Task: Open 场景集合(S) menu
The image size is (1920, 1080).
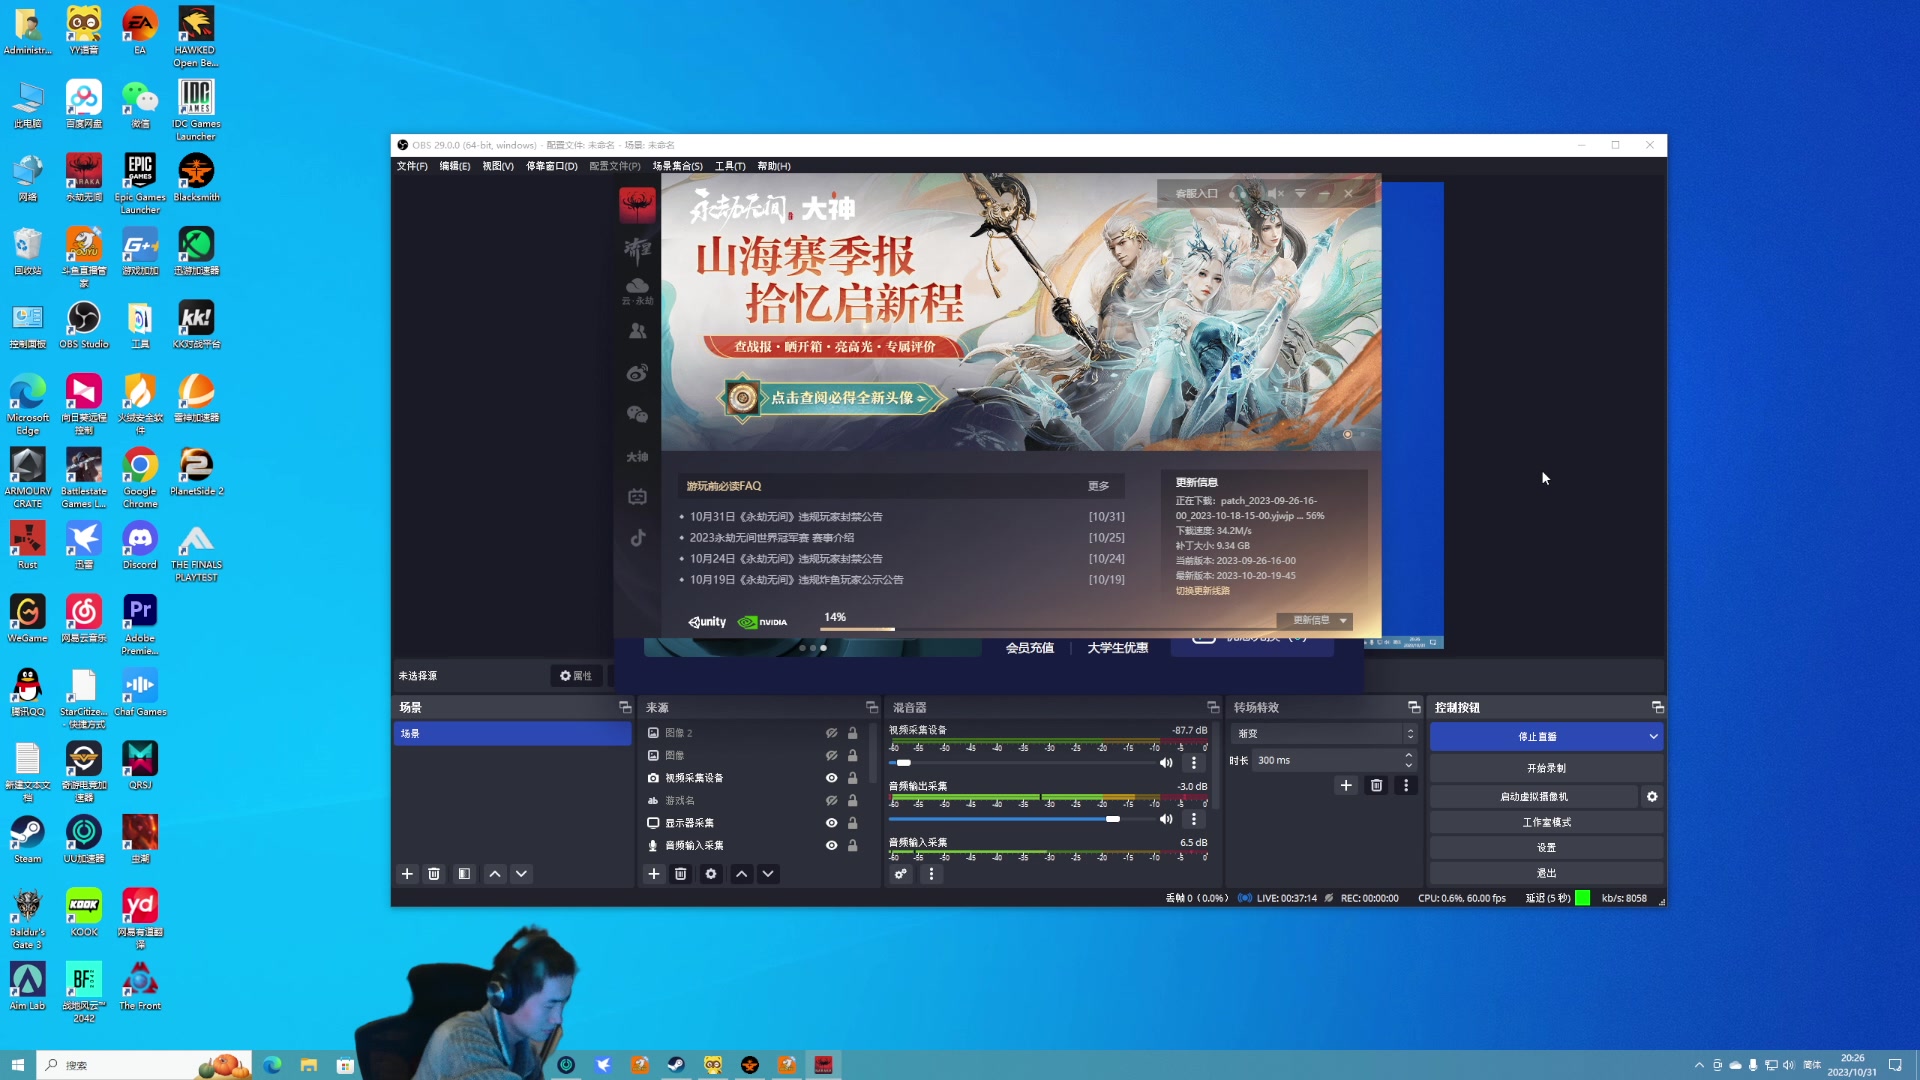Action: point(678,166)
